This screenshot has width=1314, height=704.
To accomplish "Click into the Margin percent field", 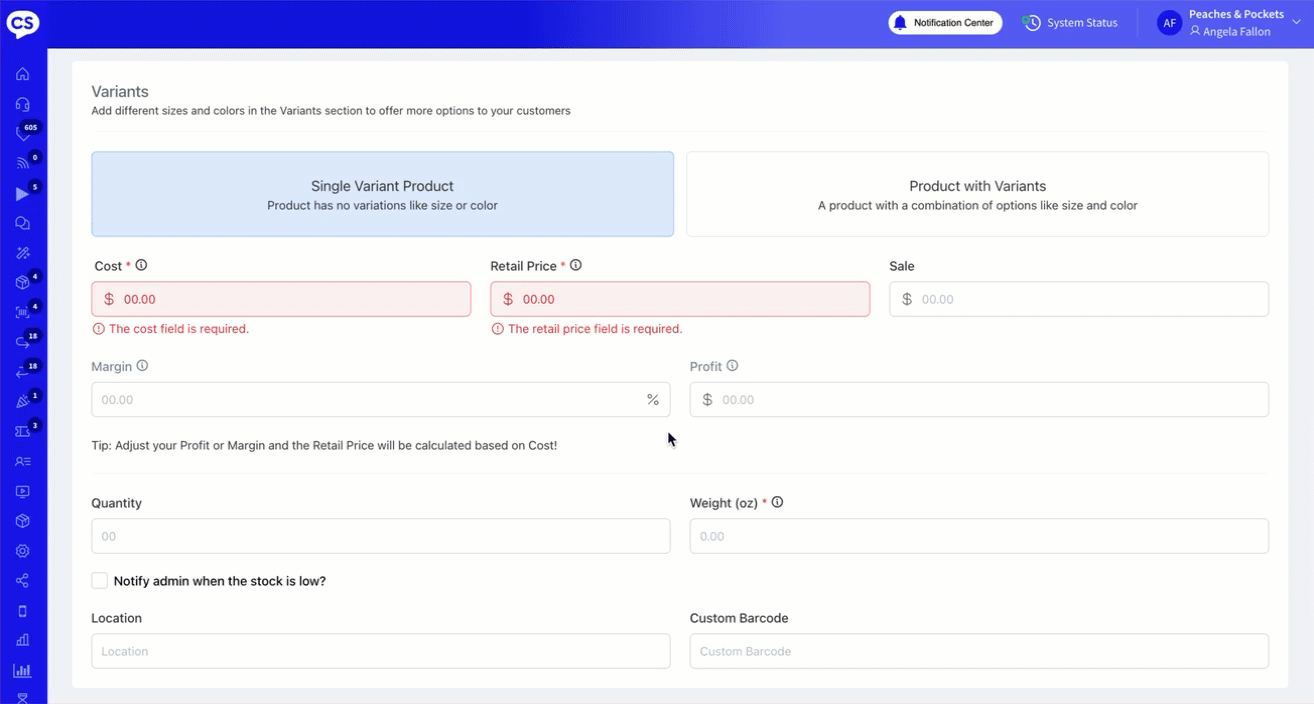I will point(380,399).
